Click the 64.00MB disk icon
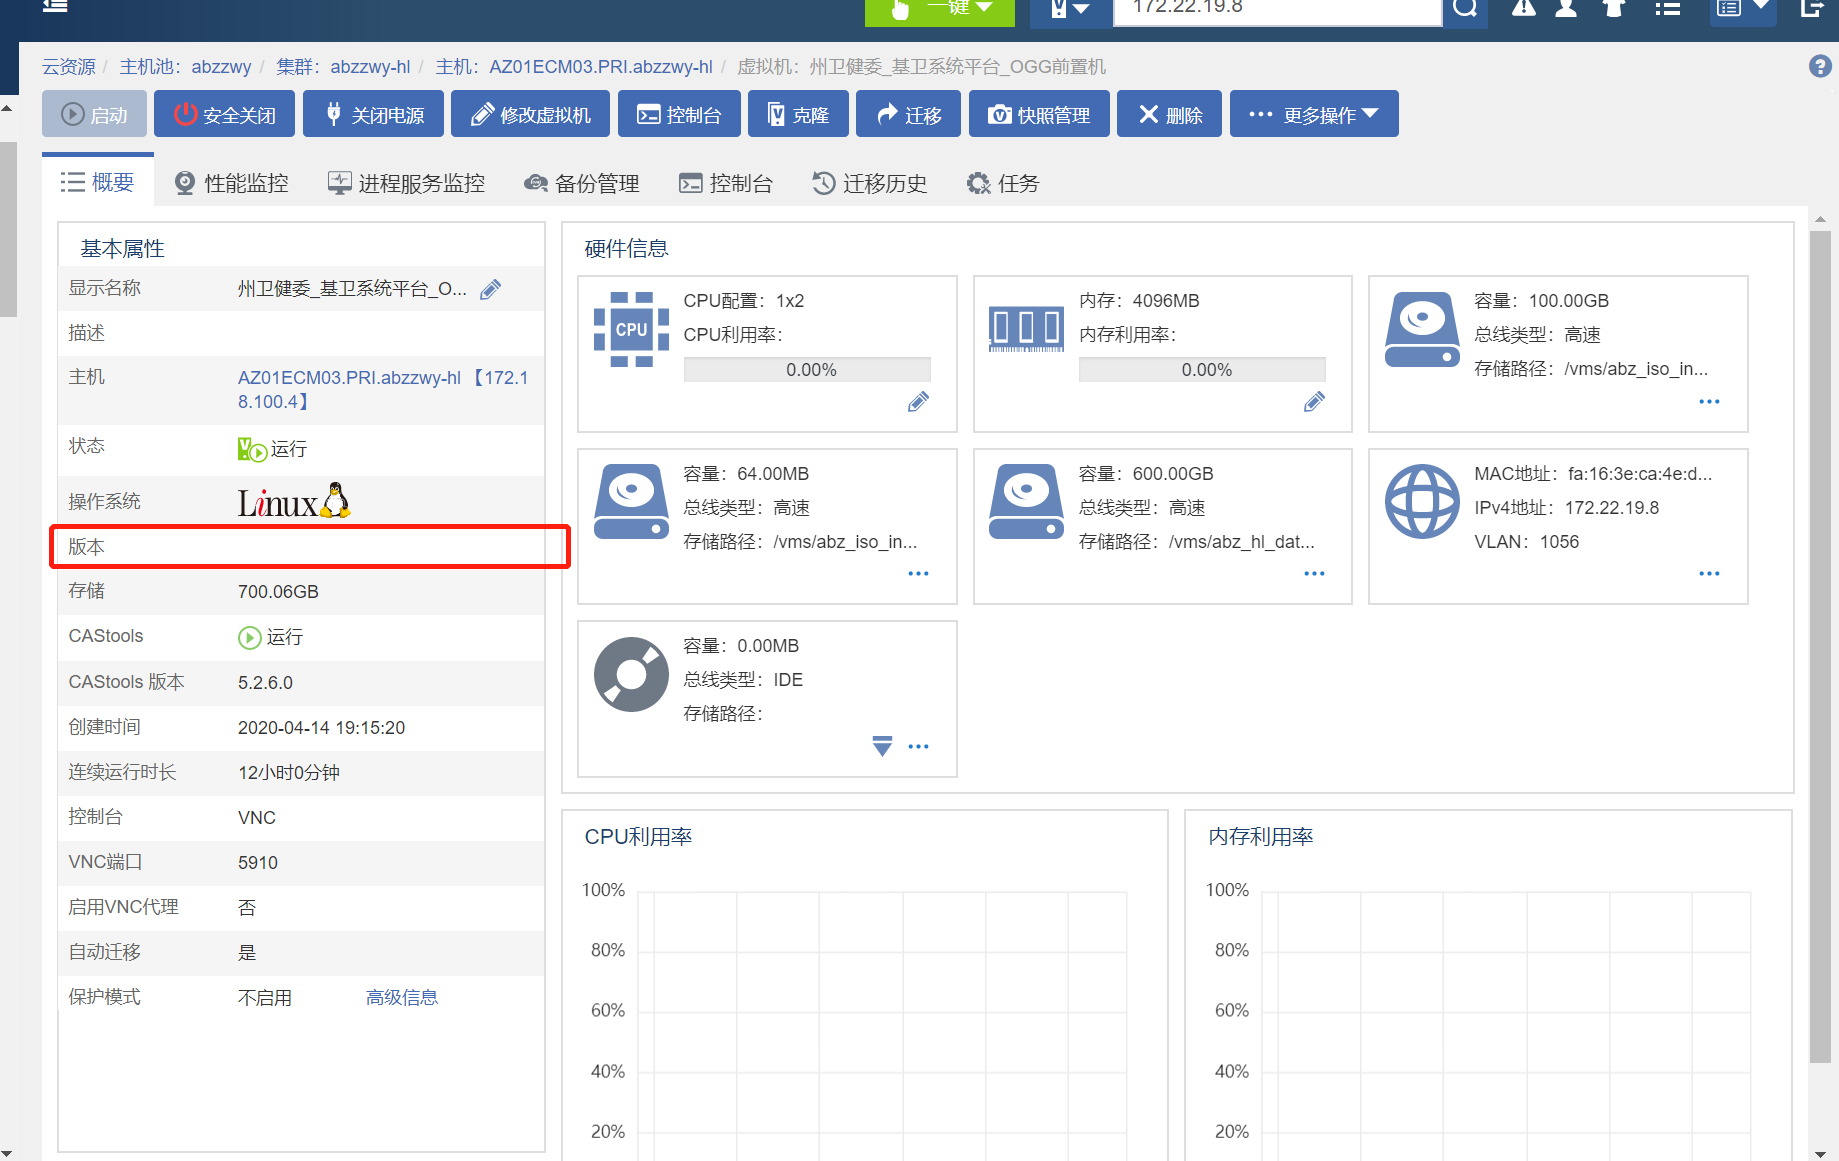Screen dimensions: 1839x1161 (x=631, y=501)
